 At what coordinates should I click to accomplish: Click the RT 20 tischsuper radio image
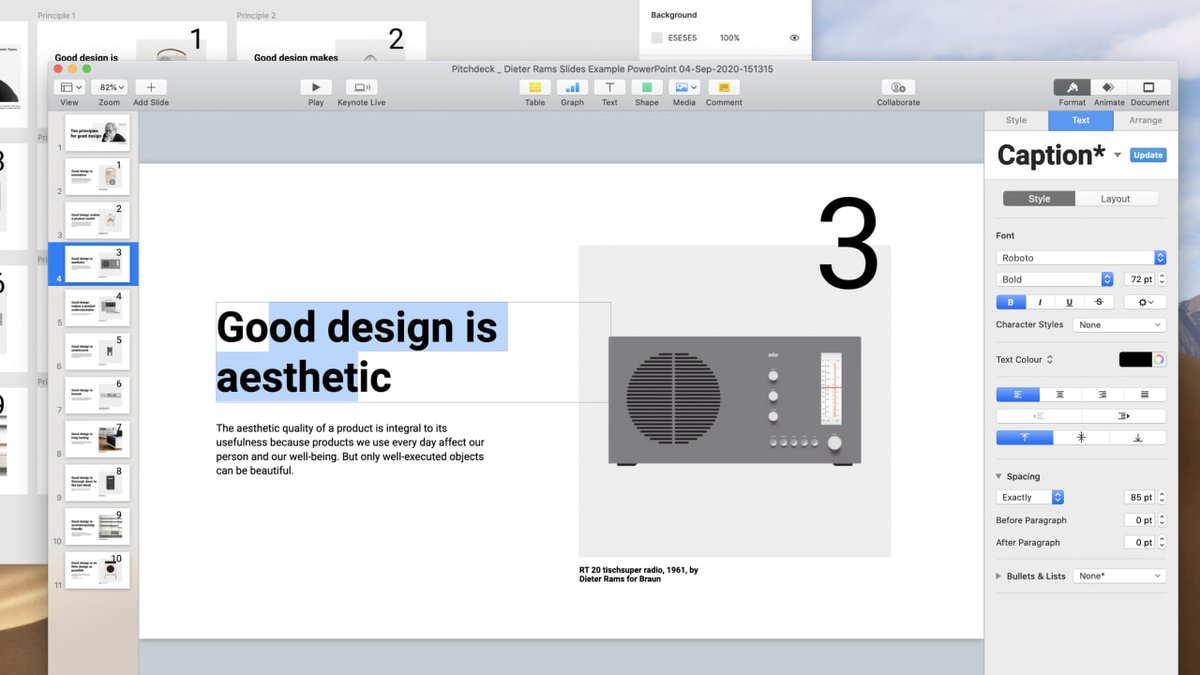(735, 401)
